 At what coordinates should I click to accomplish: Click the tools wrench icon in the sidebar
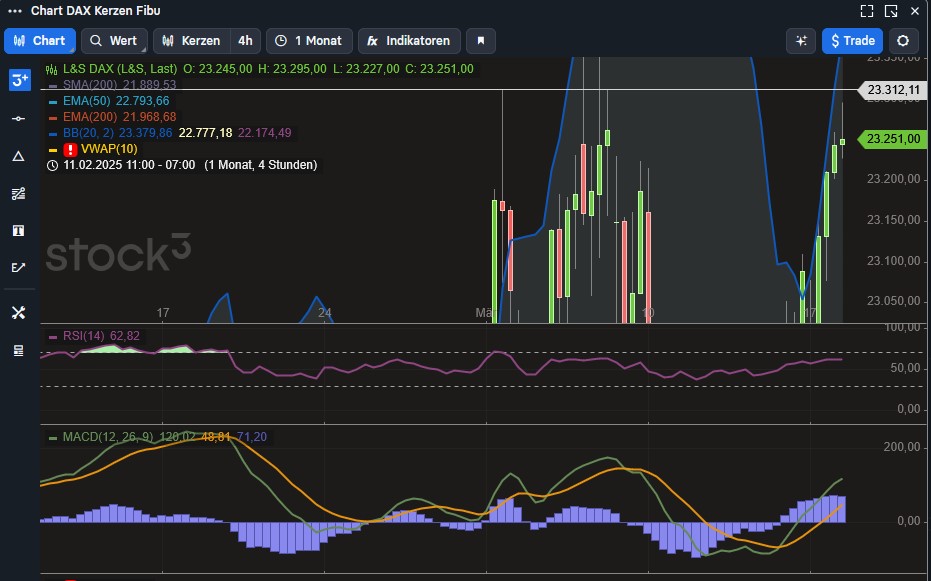pyautogui.click(x=18, y=312)
